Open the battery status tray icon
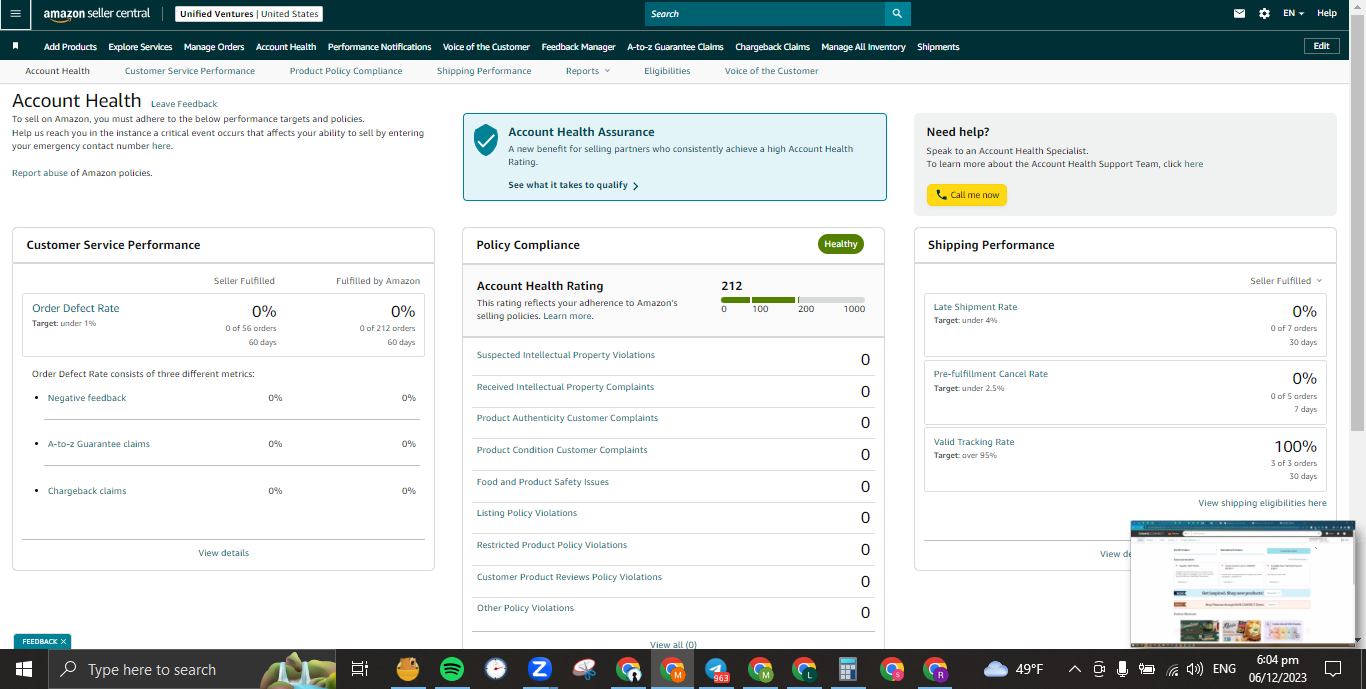This screenshot has width=1366, height=689. tap(1147, 669)
